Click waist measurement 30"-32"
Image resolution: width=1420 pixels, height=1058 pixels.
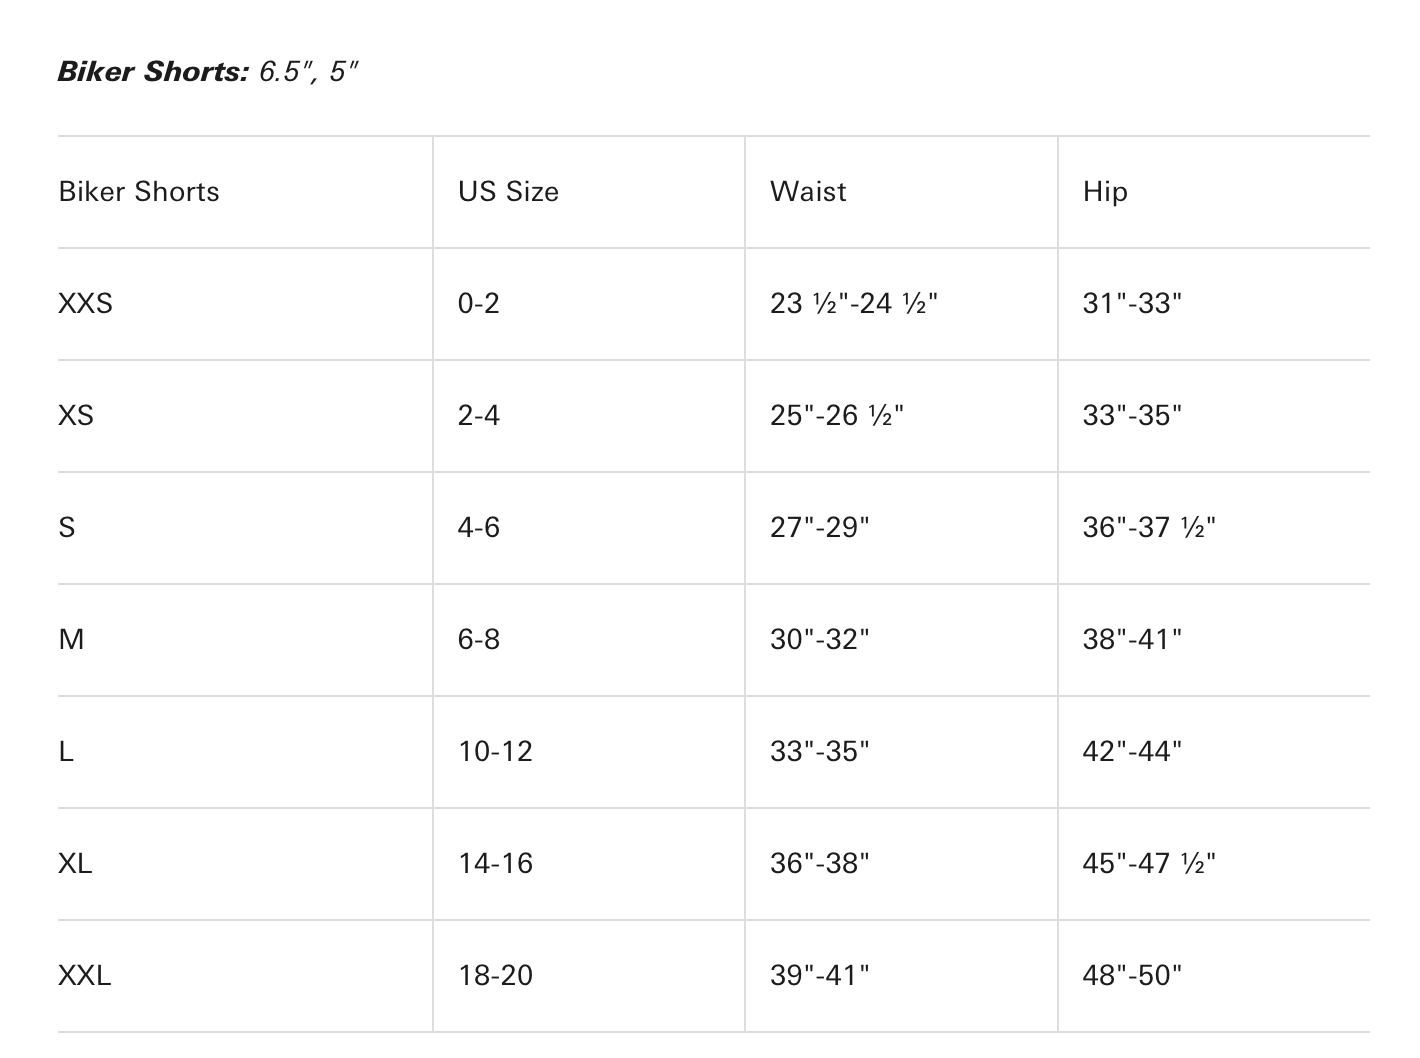click(x=819, y=640)
